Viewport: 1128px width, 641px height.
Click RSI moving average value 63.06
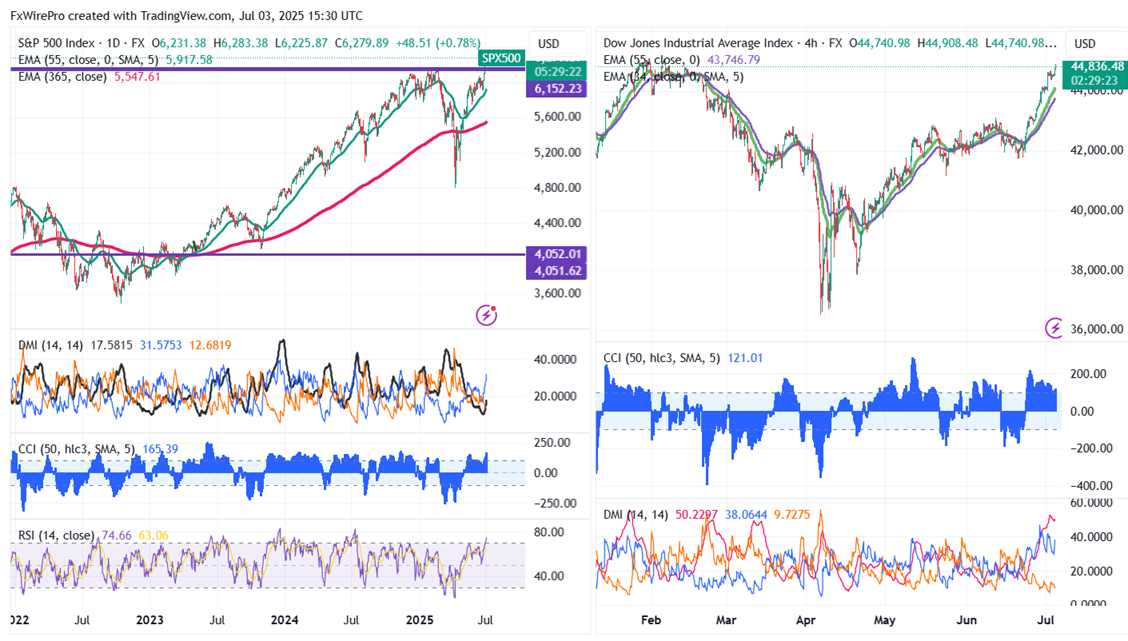pyautogui.click(x=153, y=535)
